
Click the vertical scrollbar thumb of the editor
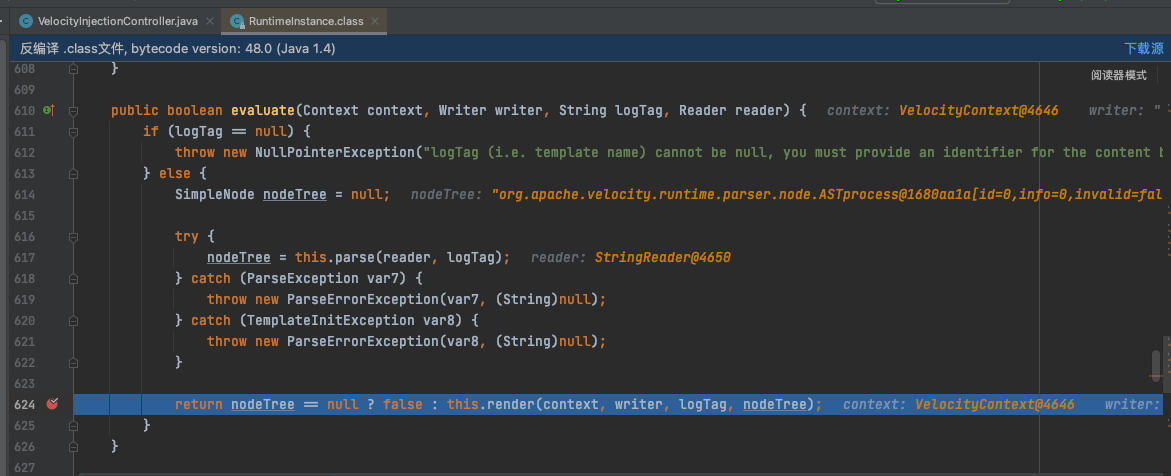(1156, 365)
